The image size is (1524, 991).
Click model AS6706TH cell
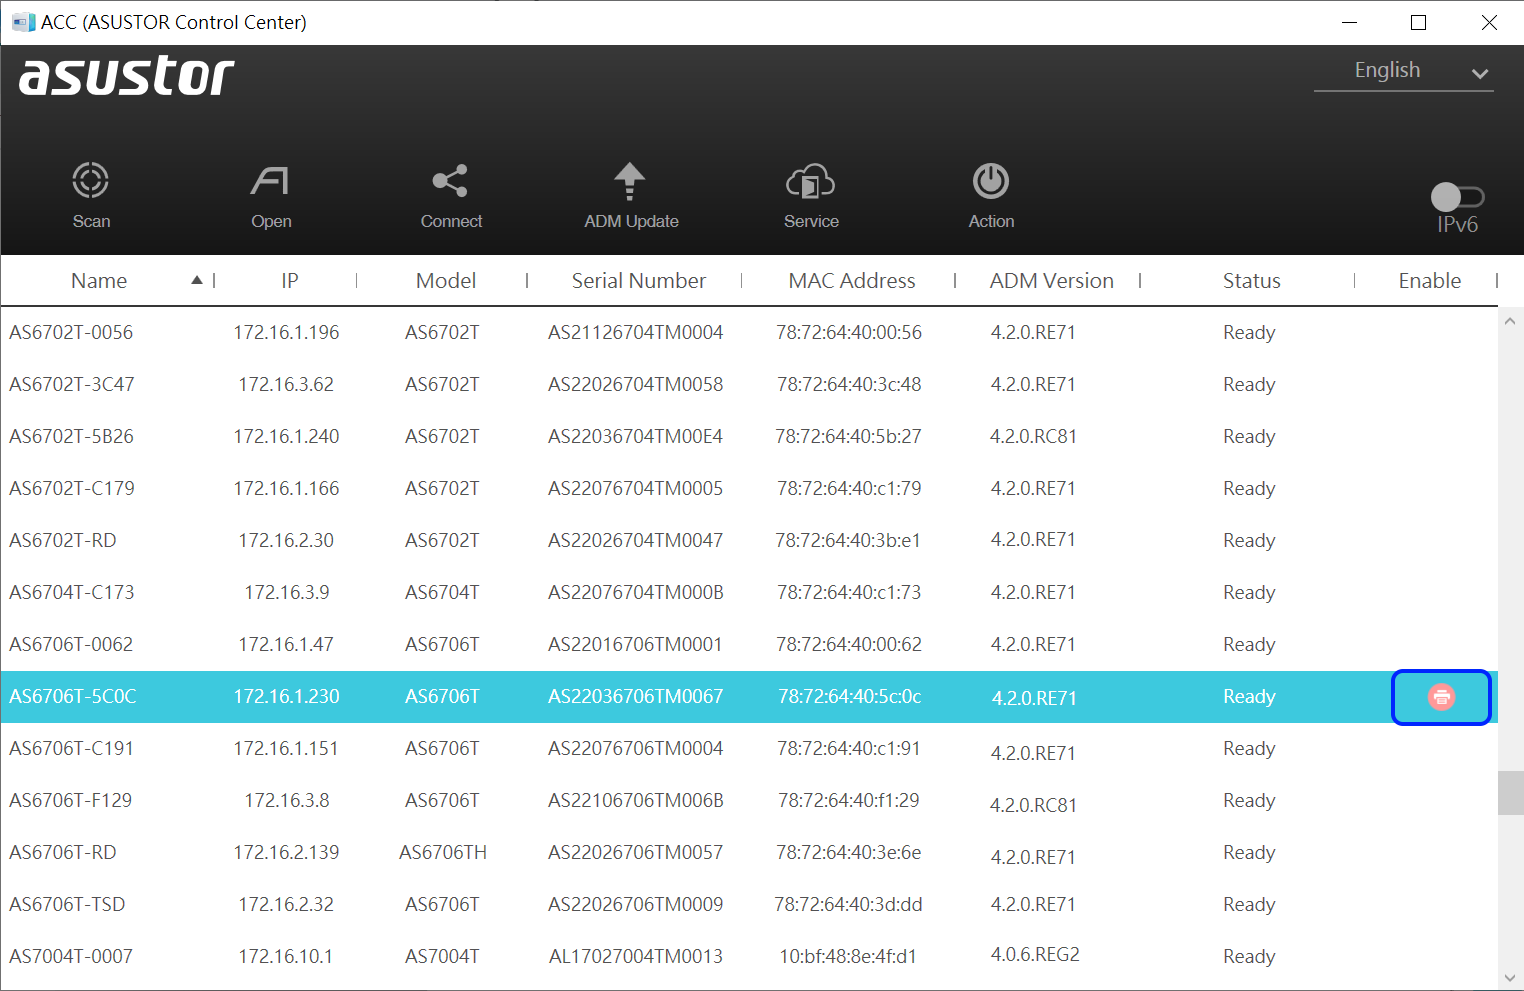click(x=443, y=853)
